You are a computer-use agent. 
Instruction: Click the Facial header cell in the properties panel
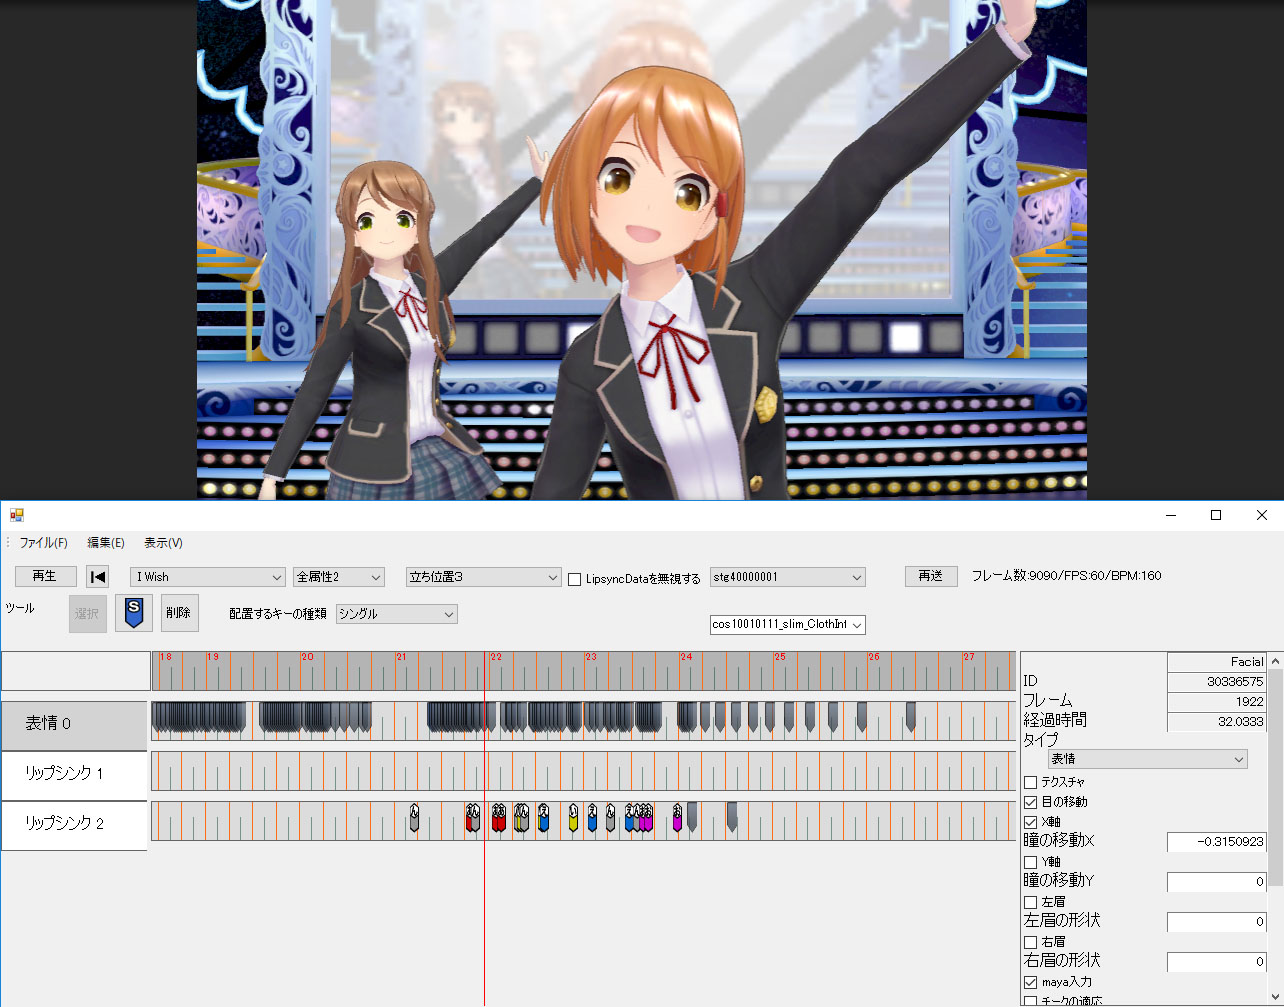1217,662
